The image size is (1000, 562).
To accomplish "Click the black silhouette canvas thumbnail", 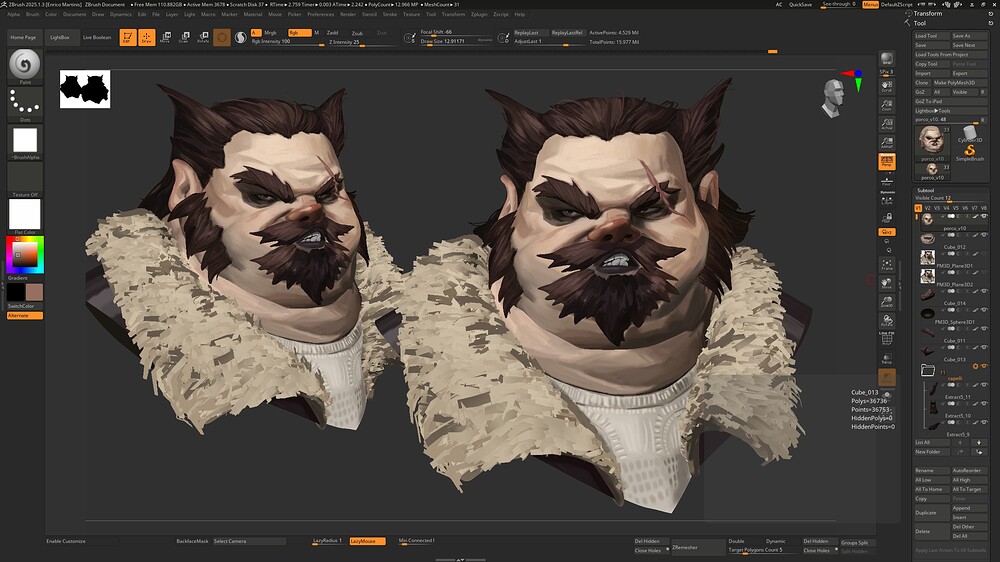I will 85,89.
